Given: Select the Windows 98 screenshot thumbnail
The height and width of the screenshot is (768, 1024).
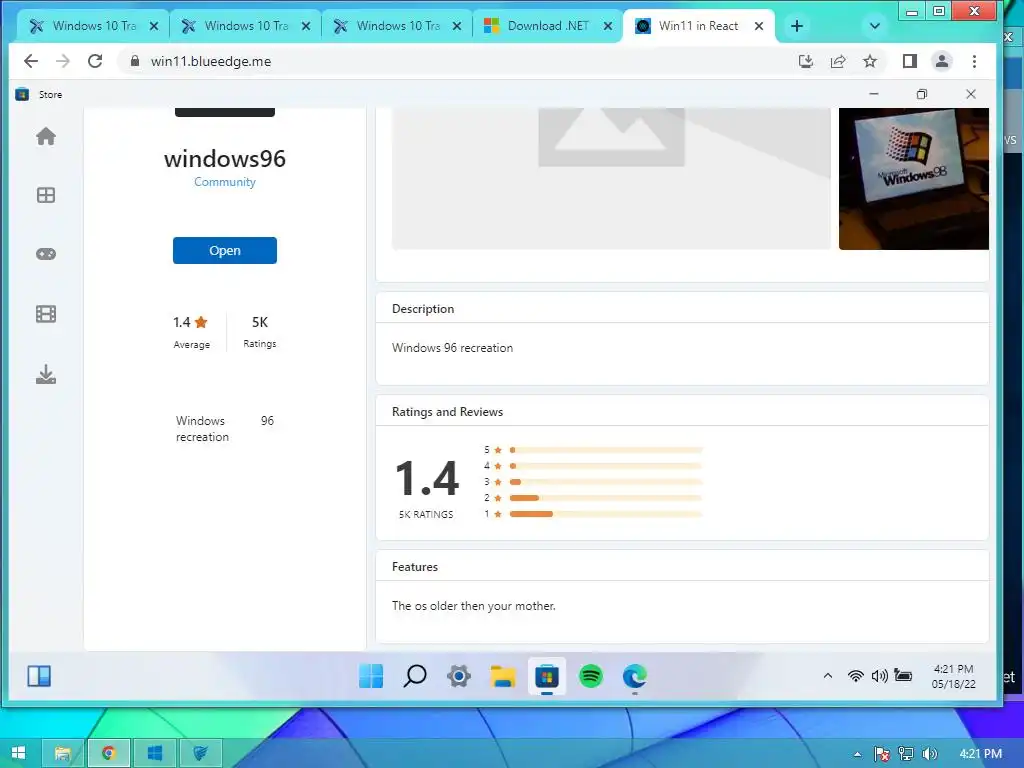Looking at the screenshot, I should click(914, 179).
